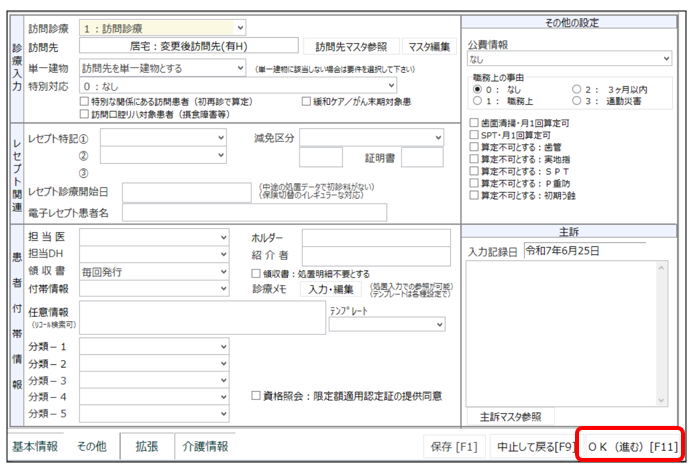Click 保存 [F1] button
Screen dimensions: 693x468
click(x=454, y=447)
